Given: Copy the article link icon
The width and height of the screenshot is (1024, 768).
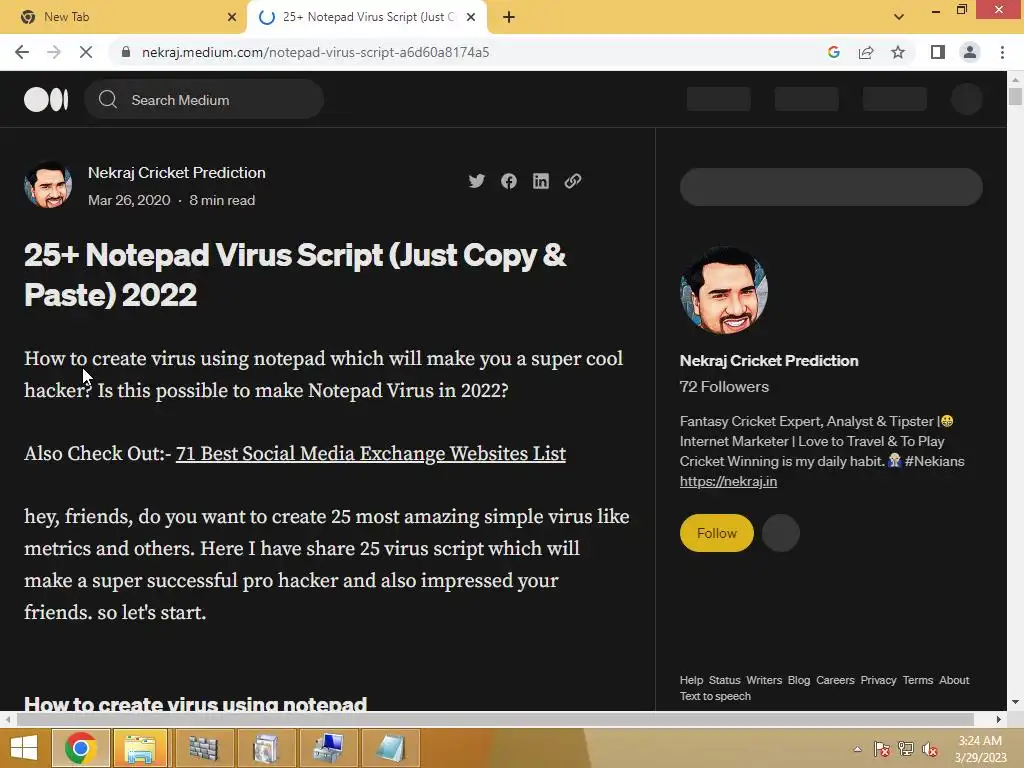Looking at the screenshot, I should [573, 181].
